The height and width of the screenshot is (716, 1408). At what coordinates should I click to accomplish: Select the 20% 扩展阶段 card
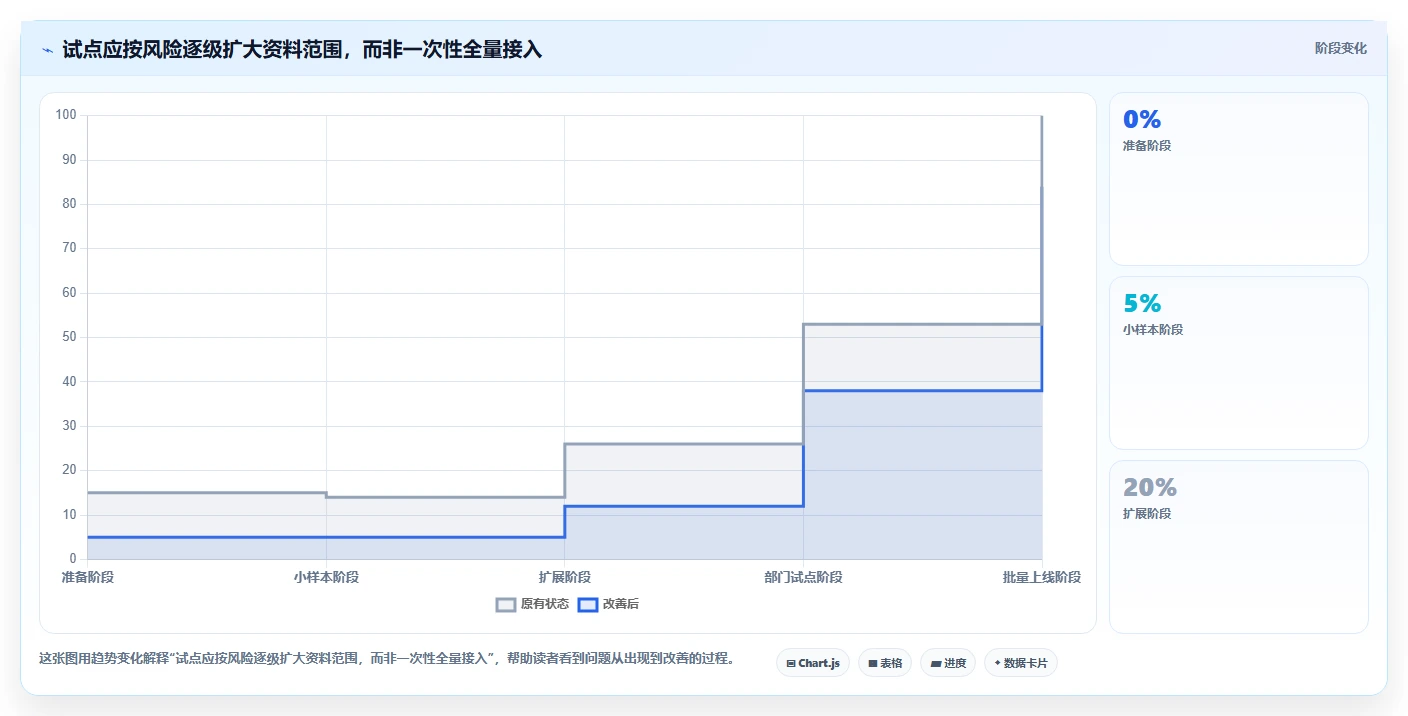[x=1238, y=547]
